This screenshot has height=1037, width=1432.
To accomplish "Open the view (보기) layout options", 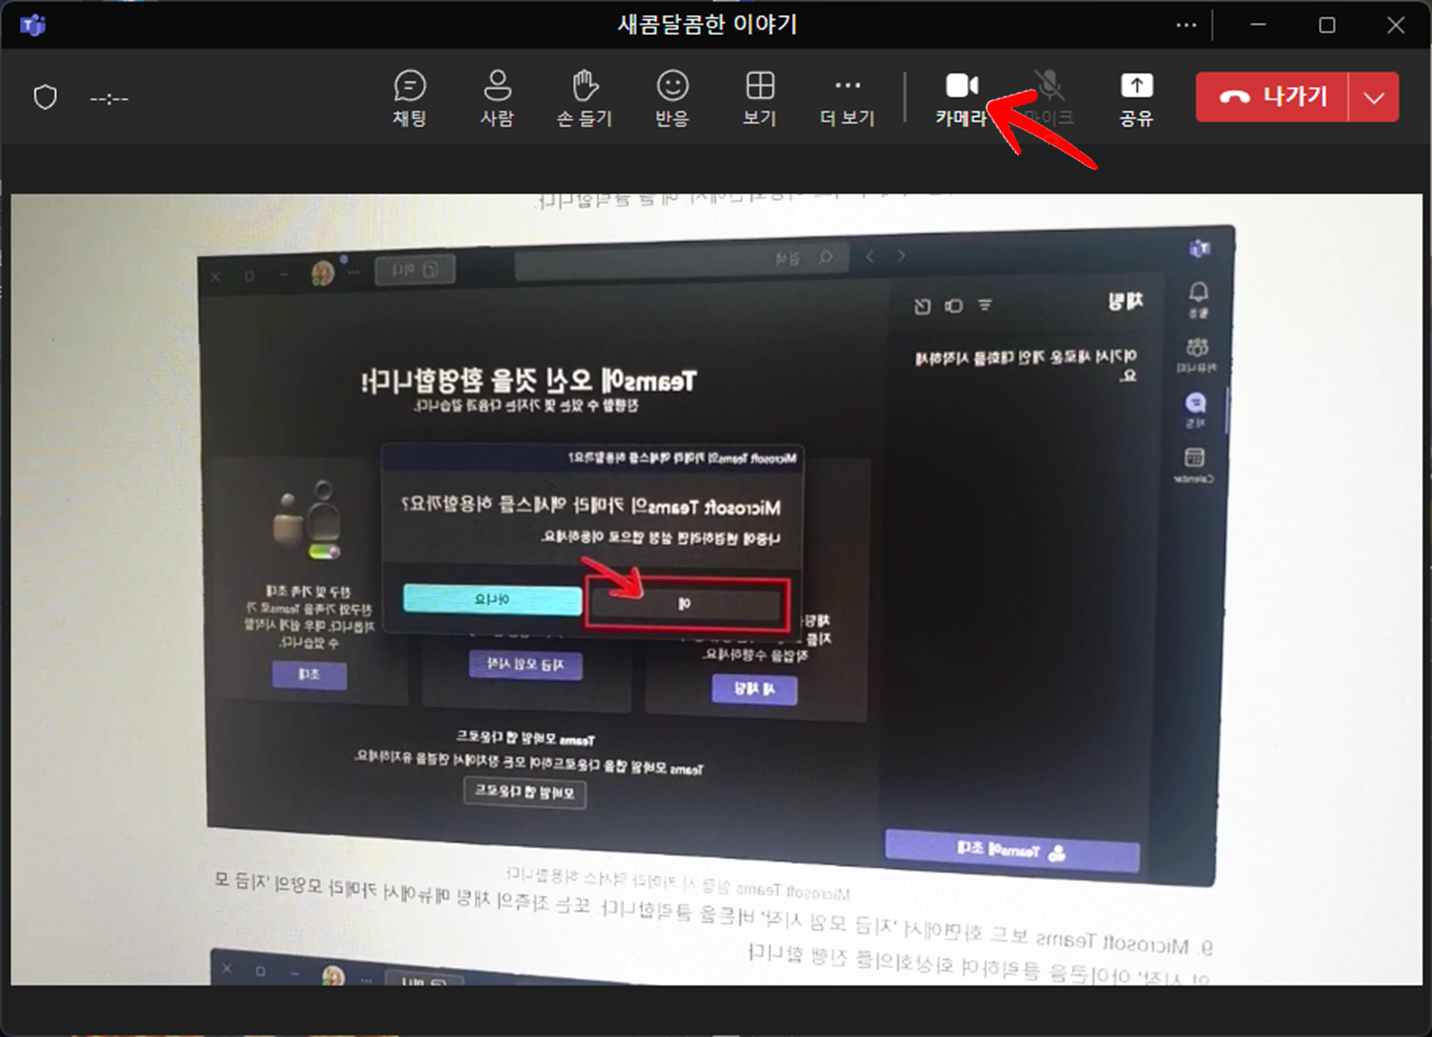I will [x=760, y=98].
